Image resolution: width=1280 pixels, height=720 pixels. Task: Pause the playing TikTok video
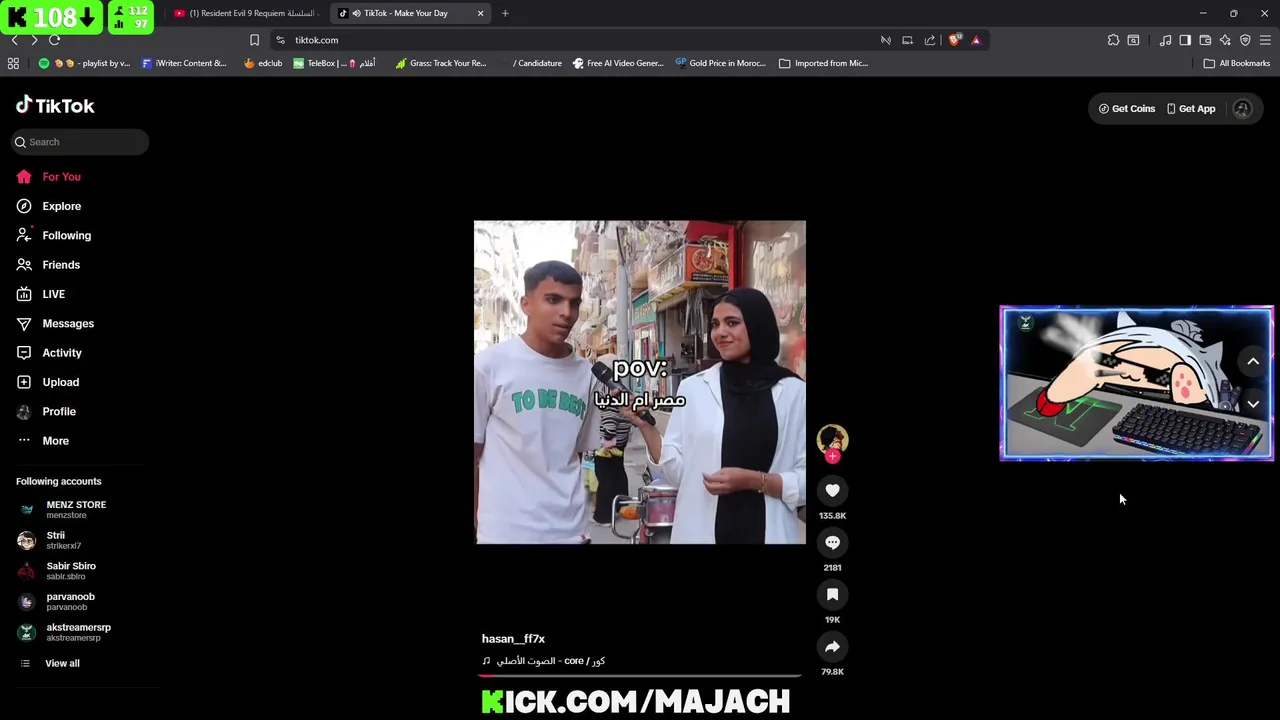point(640,382)
